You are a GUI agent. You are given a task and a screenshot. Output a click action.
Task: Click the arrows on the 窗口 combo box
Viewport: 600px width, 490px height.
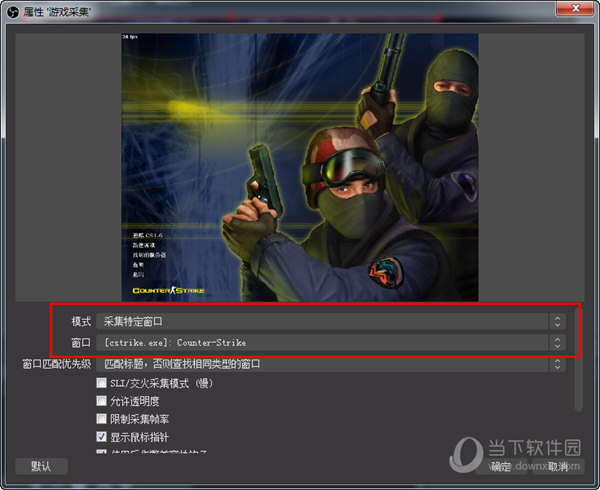tap(558, 342)
